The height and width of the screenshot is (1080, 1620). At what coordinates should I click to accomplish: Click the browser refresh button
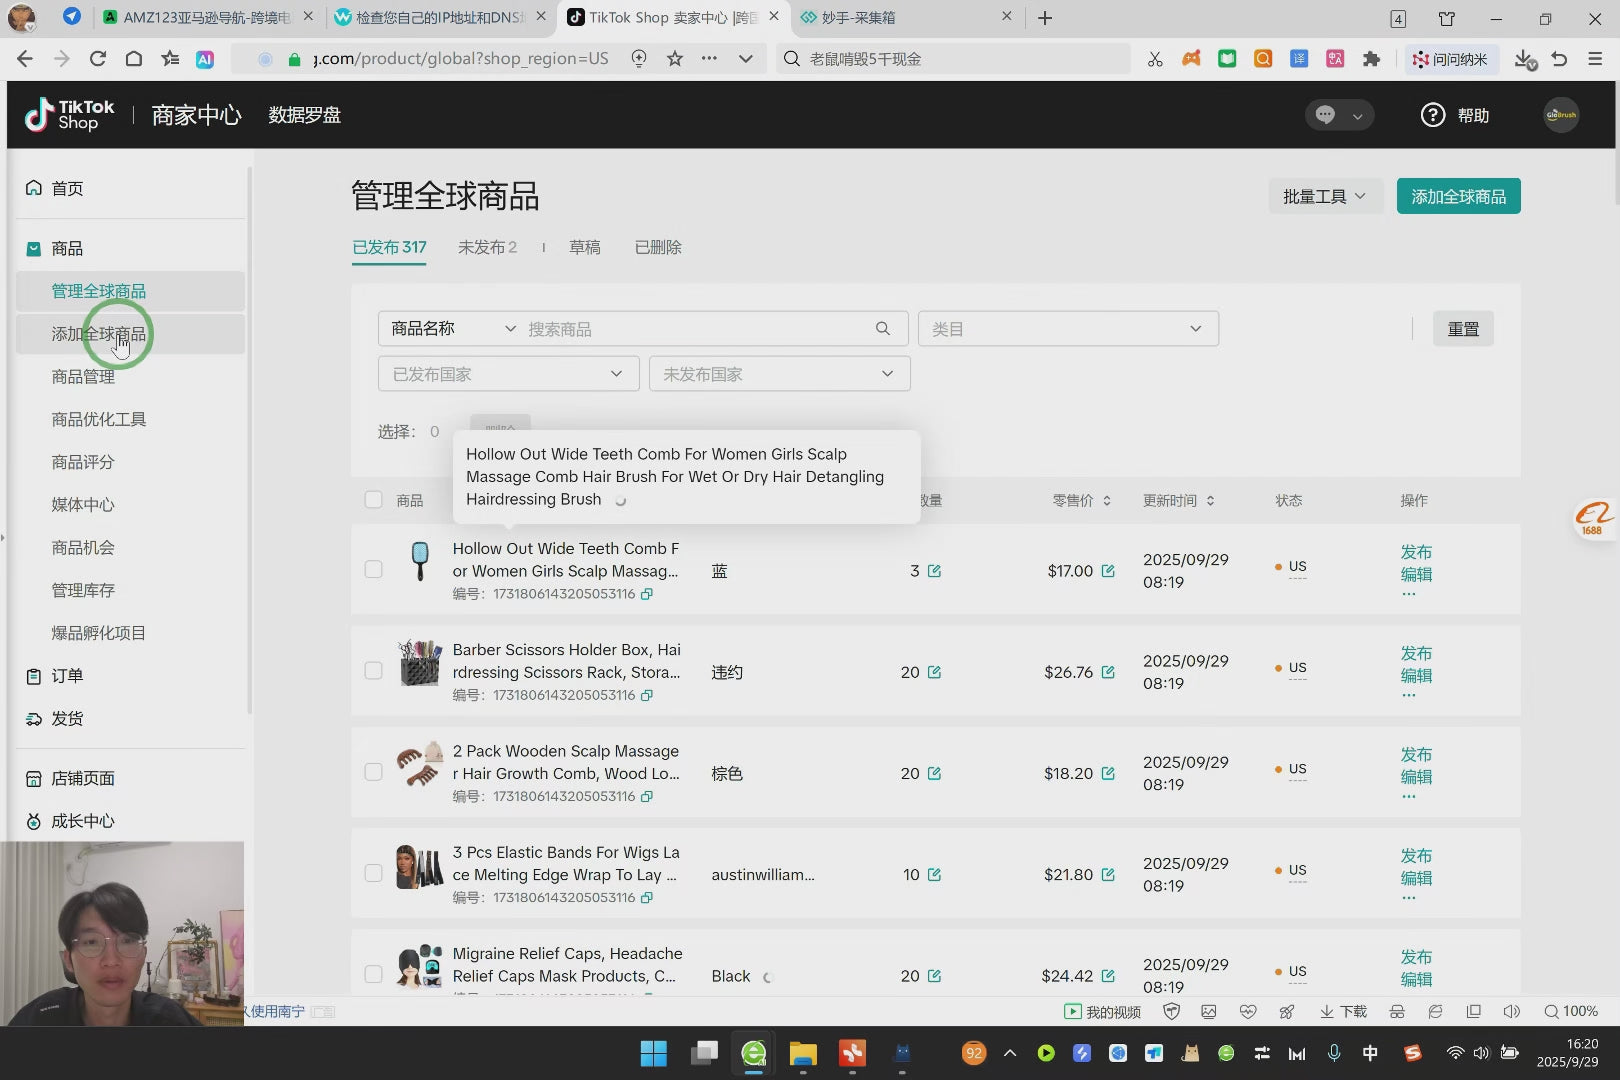click(x=98, y=59)
